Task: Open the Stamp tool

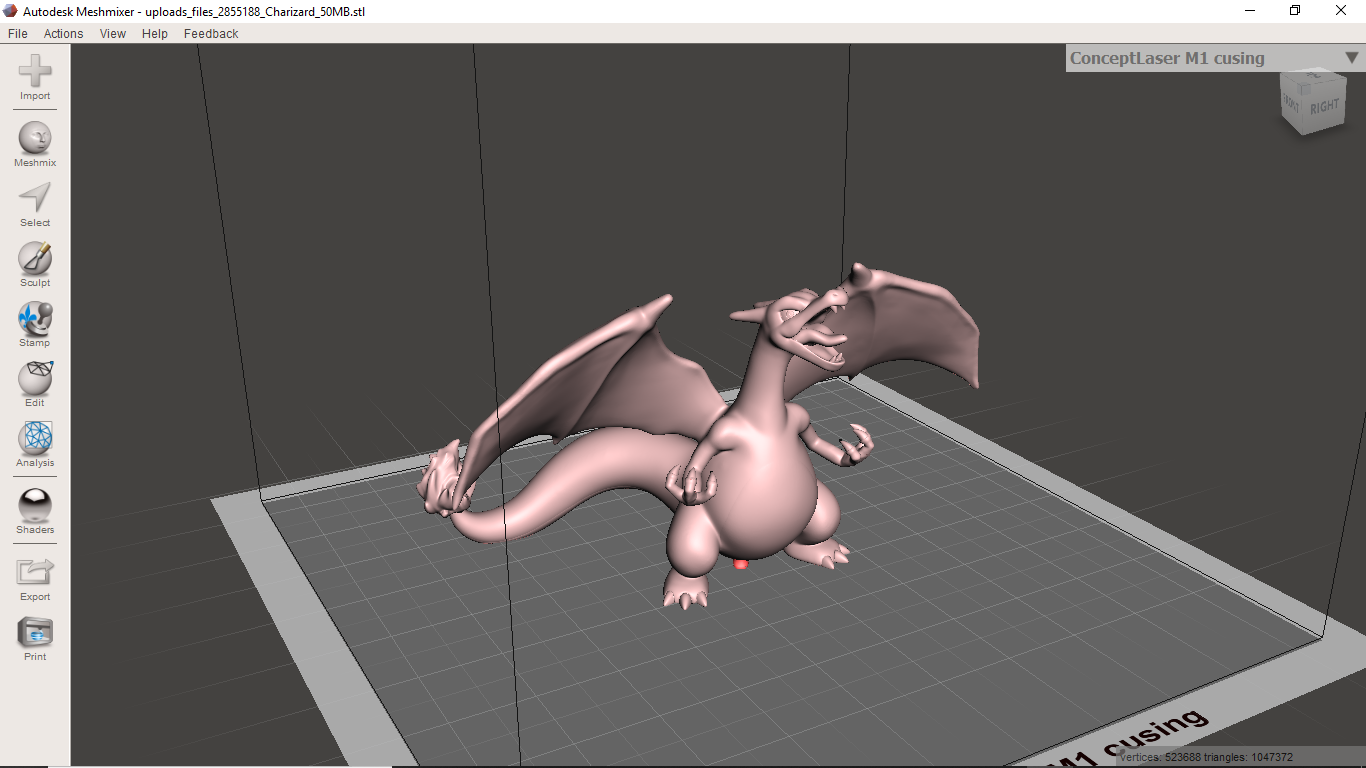Action: [x=35, y=319]
